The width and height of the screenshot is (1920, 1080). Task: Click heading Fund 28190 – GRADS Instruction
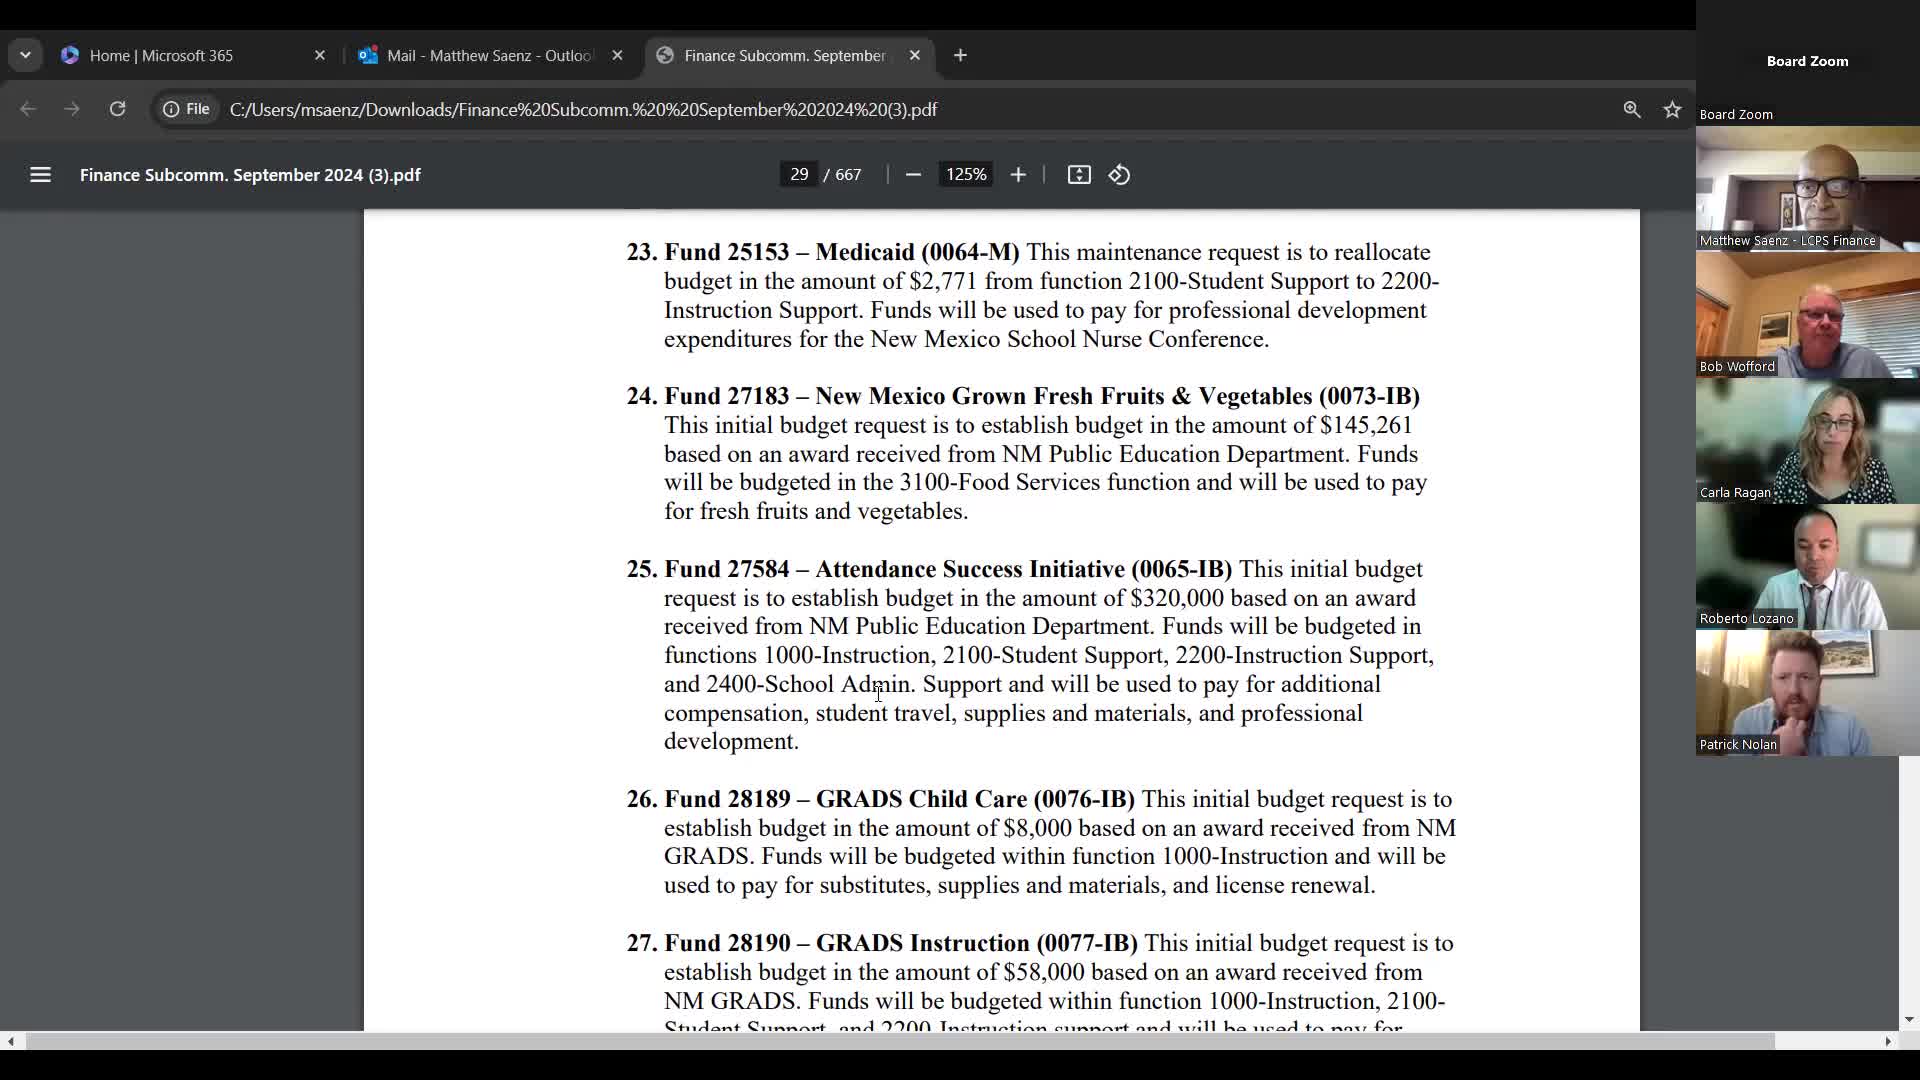coord(901,943)
